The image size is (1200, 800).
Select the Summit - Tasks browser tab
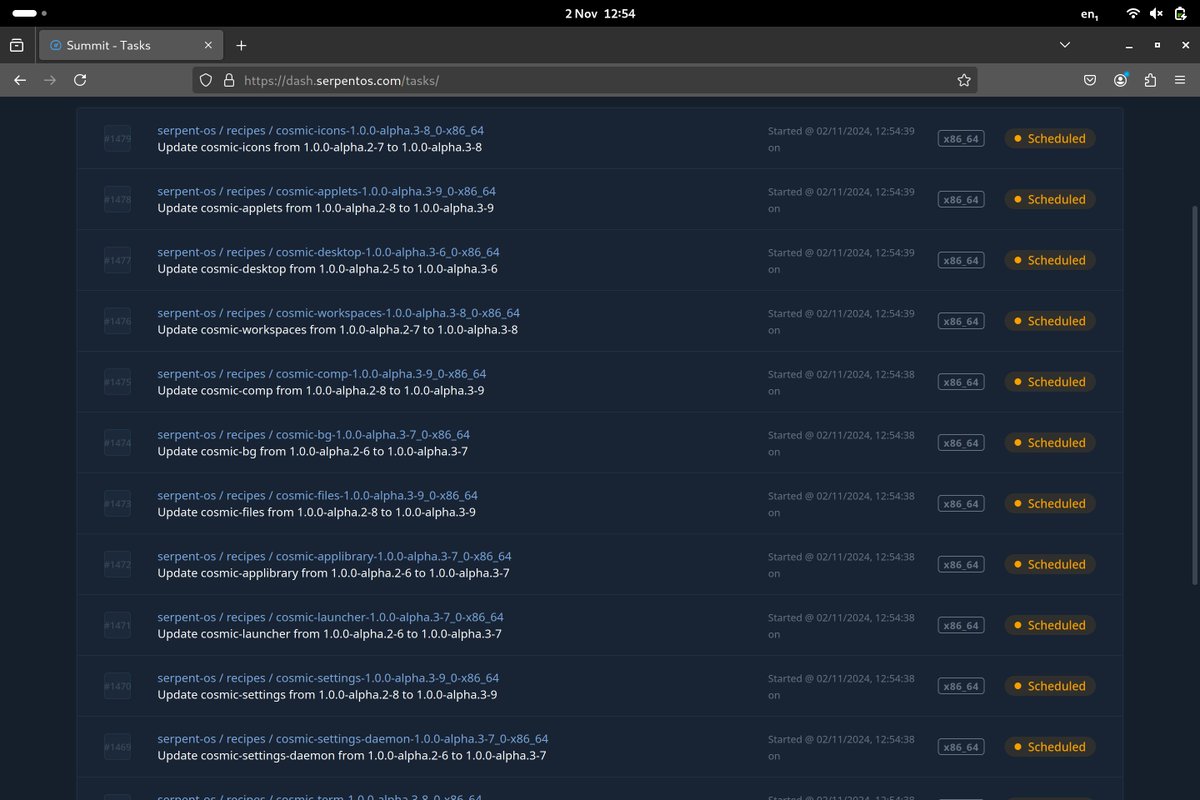pos(120,45)
